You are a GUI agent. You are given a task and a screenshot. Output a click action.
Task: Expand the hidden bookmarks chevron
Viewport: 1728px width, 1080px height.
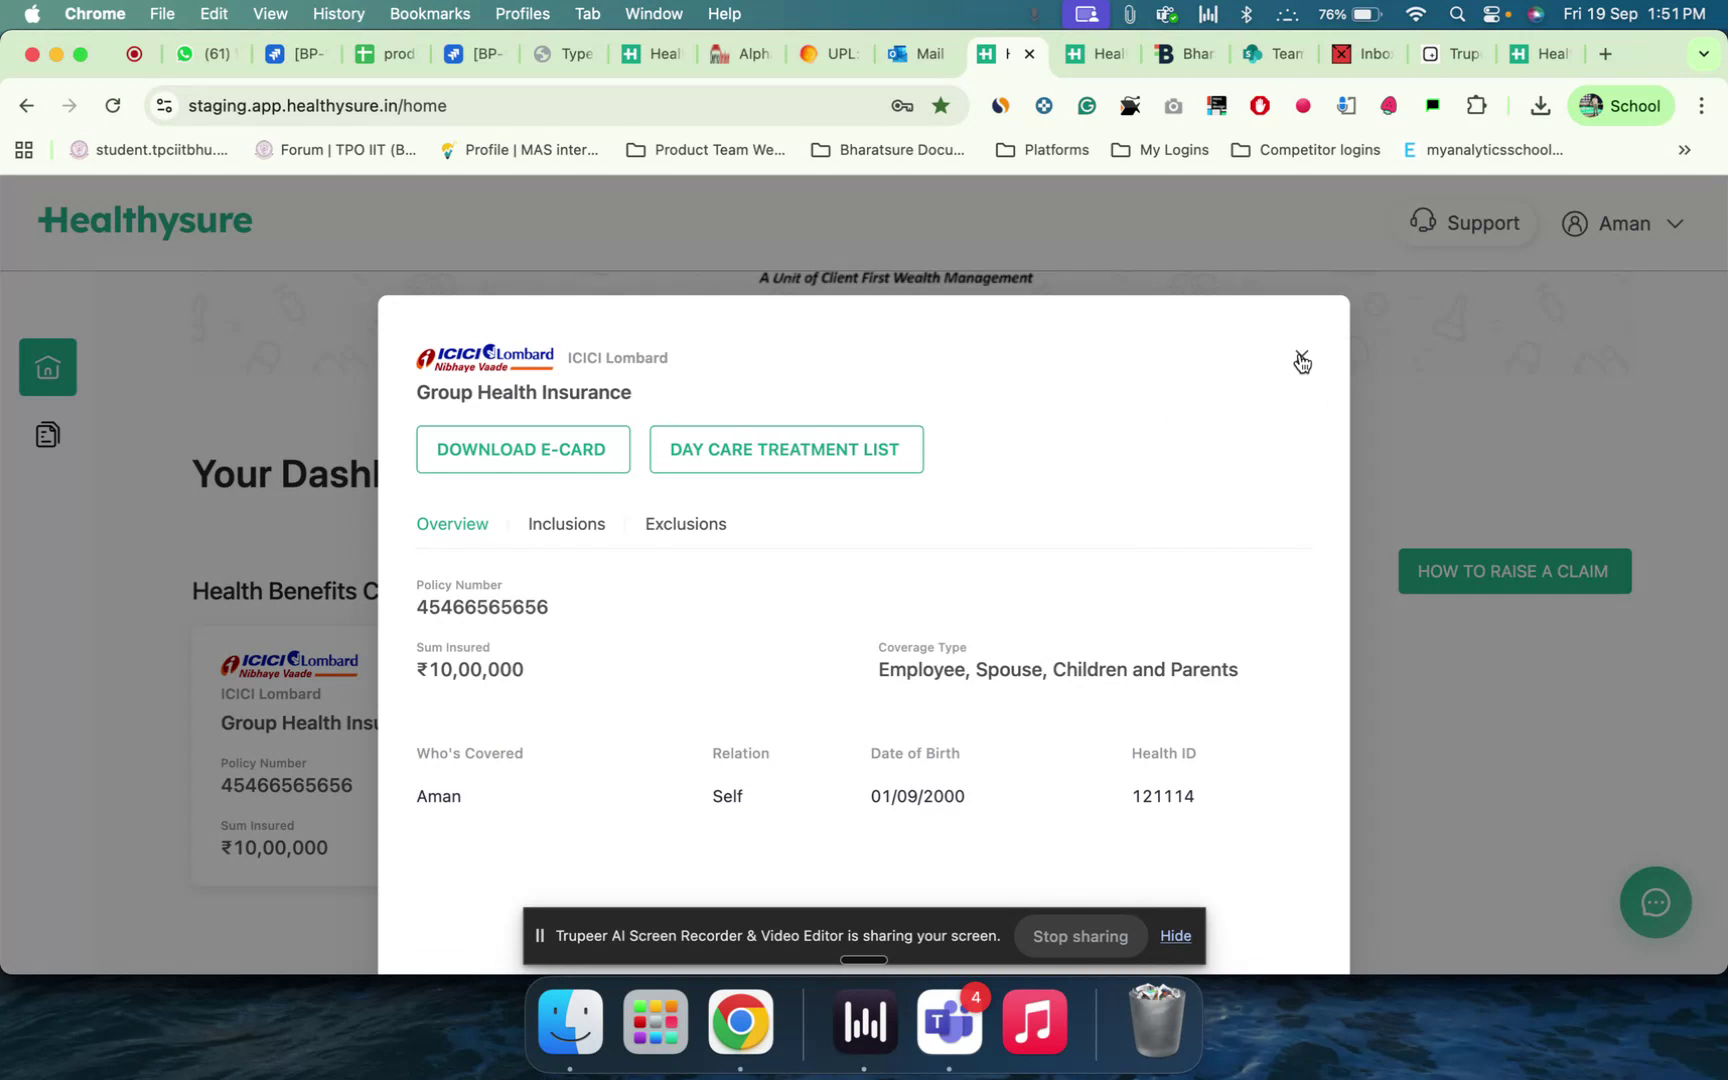tap(1684, 150)
